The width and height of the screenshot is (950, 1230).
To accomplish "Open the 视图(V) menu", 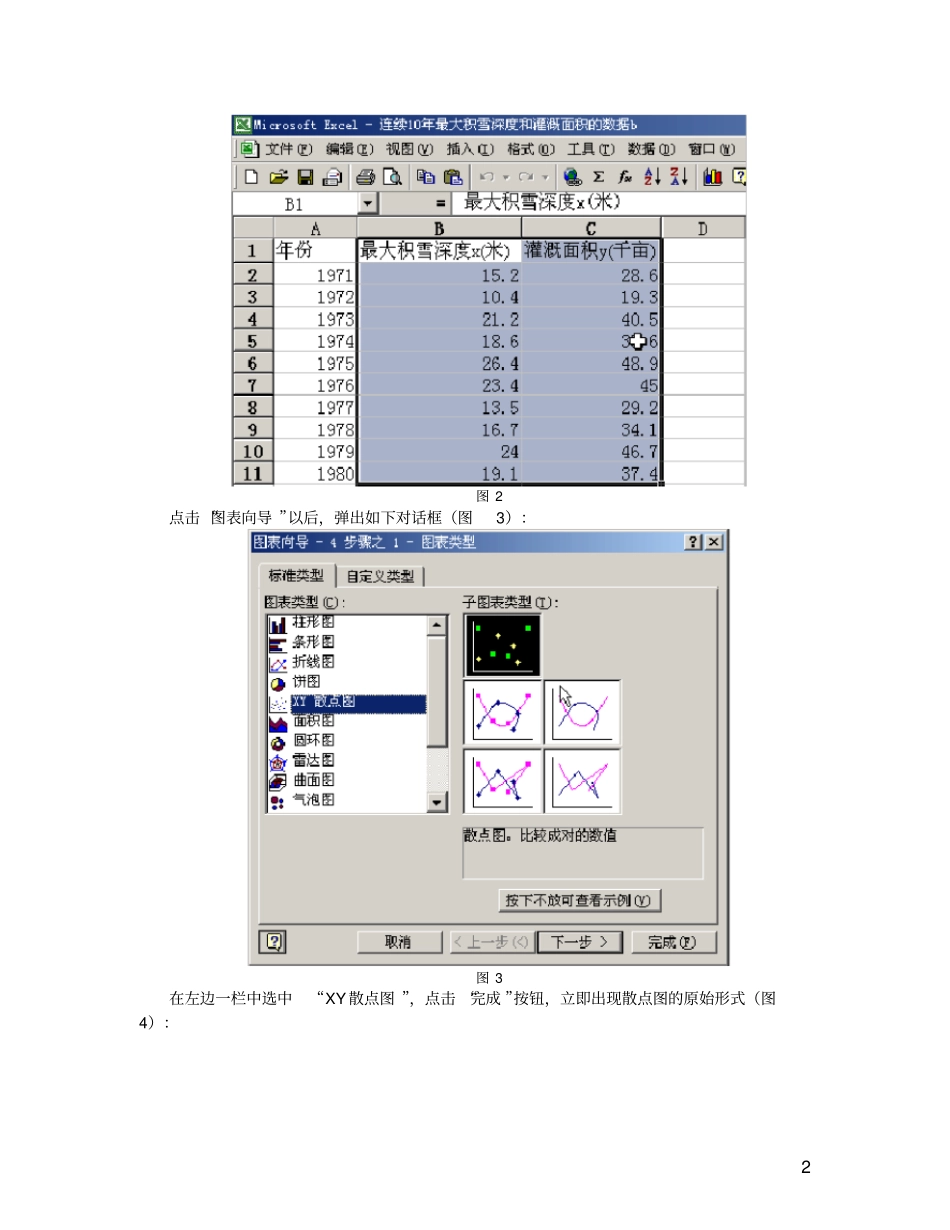I will pos(410,150).
